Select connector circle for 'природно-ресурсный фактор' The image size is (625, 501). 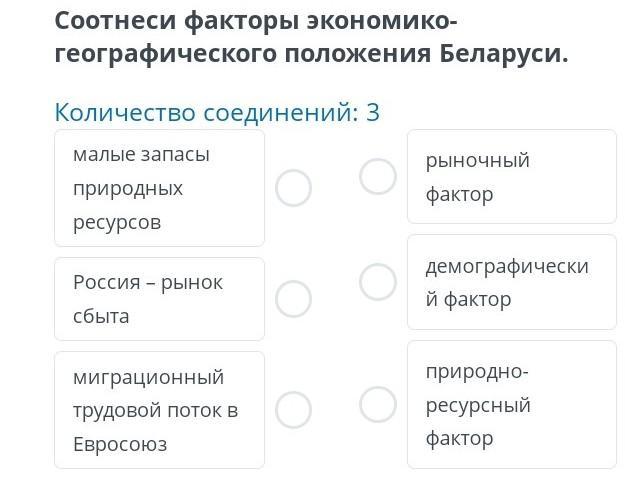click(377, 404)
